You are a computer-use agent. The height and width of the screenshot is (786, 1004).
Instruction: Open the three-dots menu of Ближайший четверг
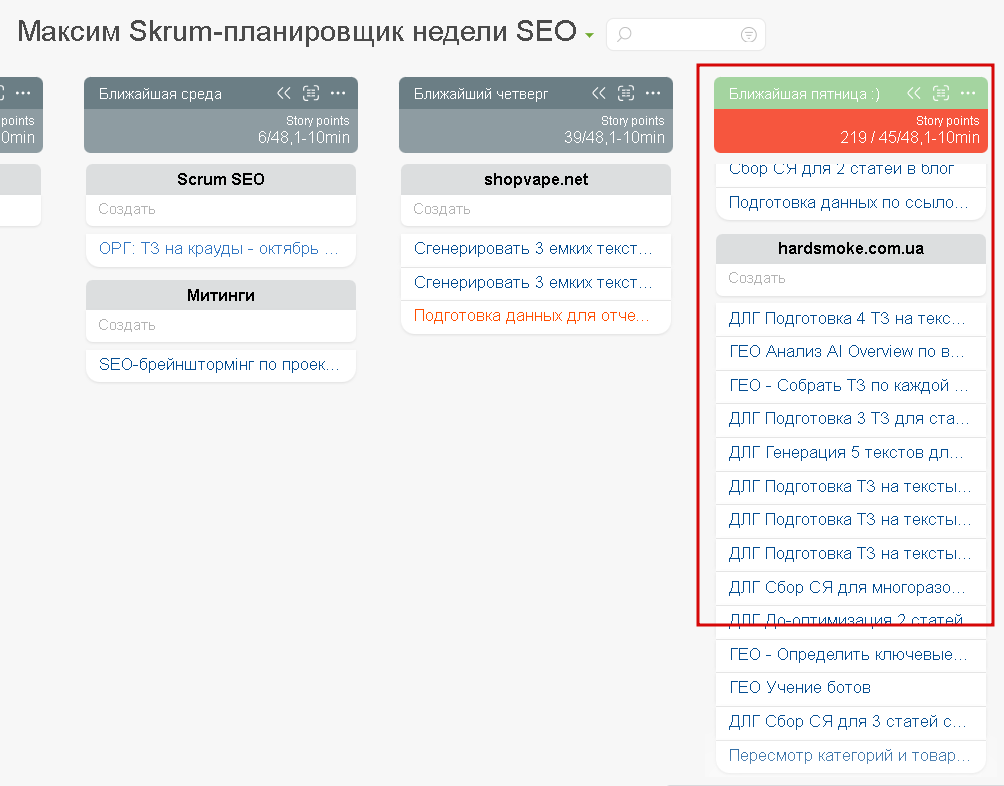coord(653,93)
